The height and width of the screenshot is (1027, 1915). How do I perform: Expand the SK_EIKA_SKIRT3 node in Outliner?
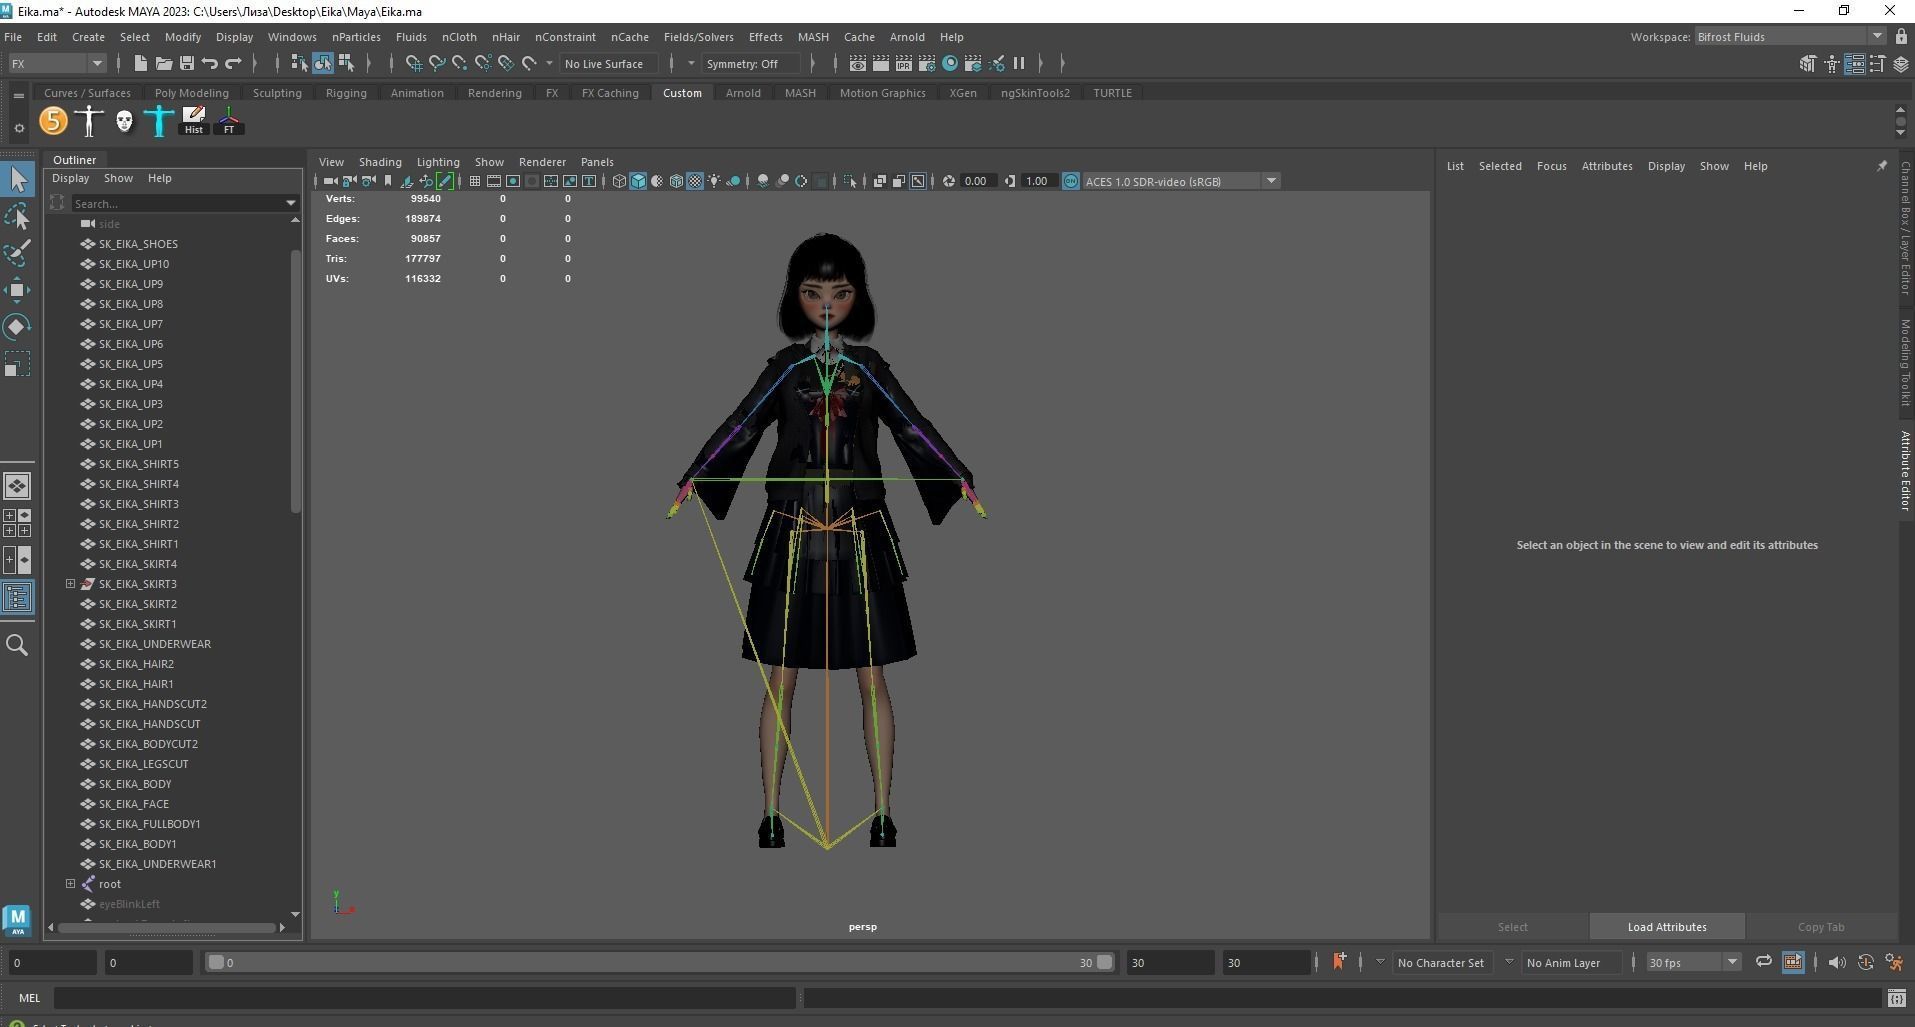coord(71,584)
